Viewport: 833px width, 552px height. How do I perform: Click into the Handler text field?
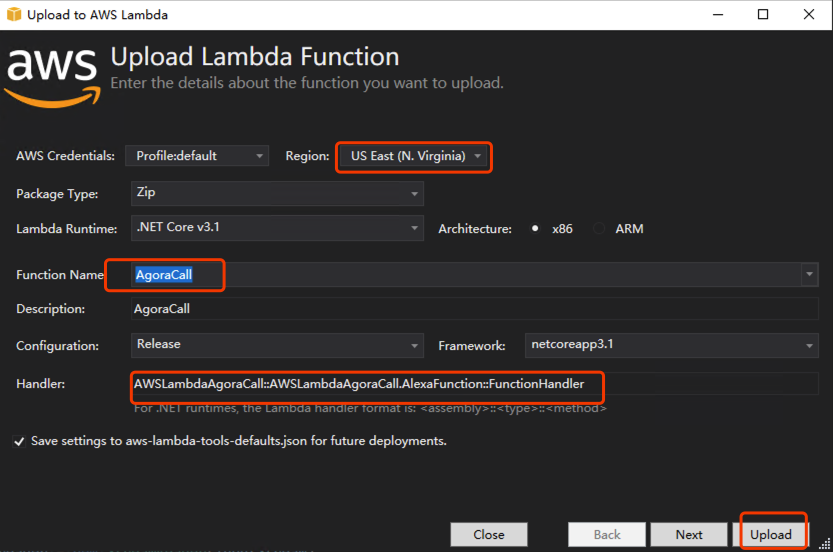474,384
